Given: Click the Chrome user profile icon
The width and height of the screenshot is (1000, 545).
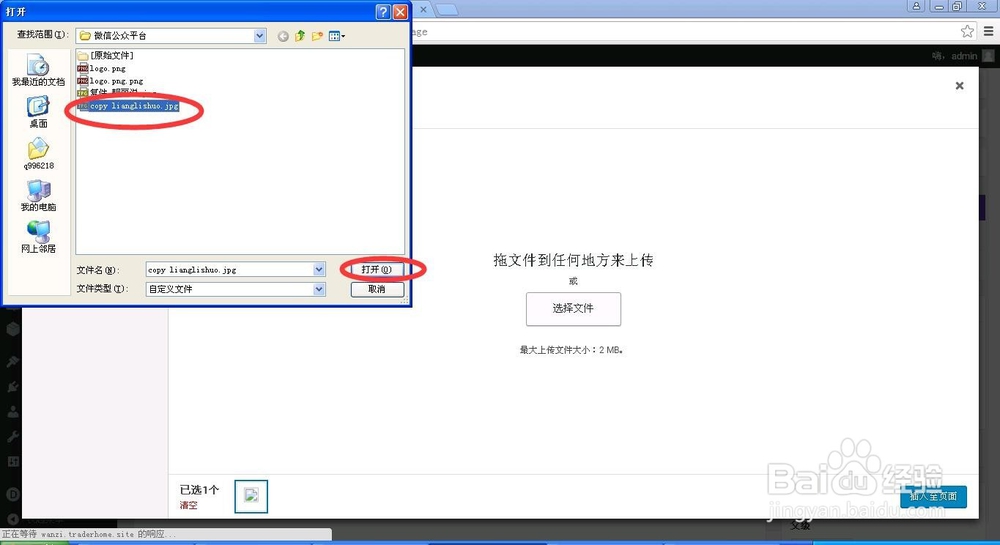Looking at the screenshot, I should (x=916, y=6).
